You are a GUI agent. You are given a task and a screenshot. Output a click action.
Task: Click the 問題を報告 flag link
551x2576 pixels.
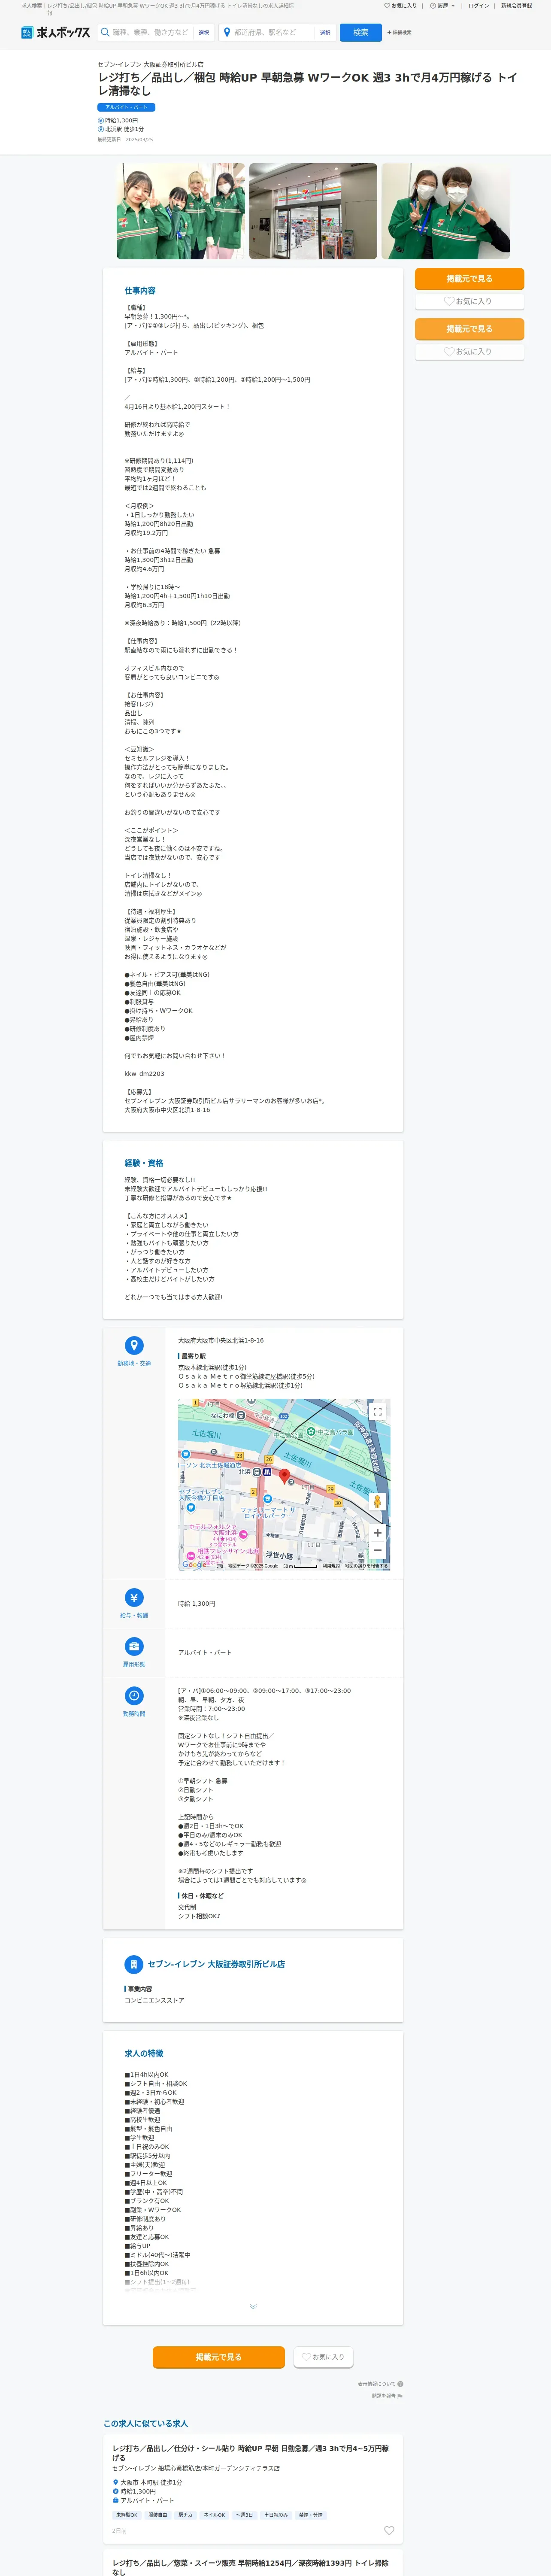(x=387, y=2396)
